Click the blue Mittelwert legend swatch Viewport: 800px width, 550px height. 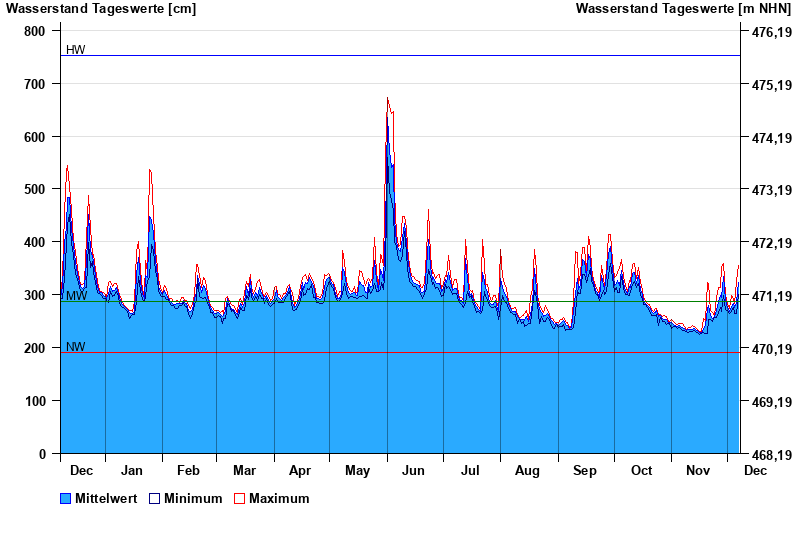pyautogui.click(x=66, y=498)
